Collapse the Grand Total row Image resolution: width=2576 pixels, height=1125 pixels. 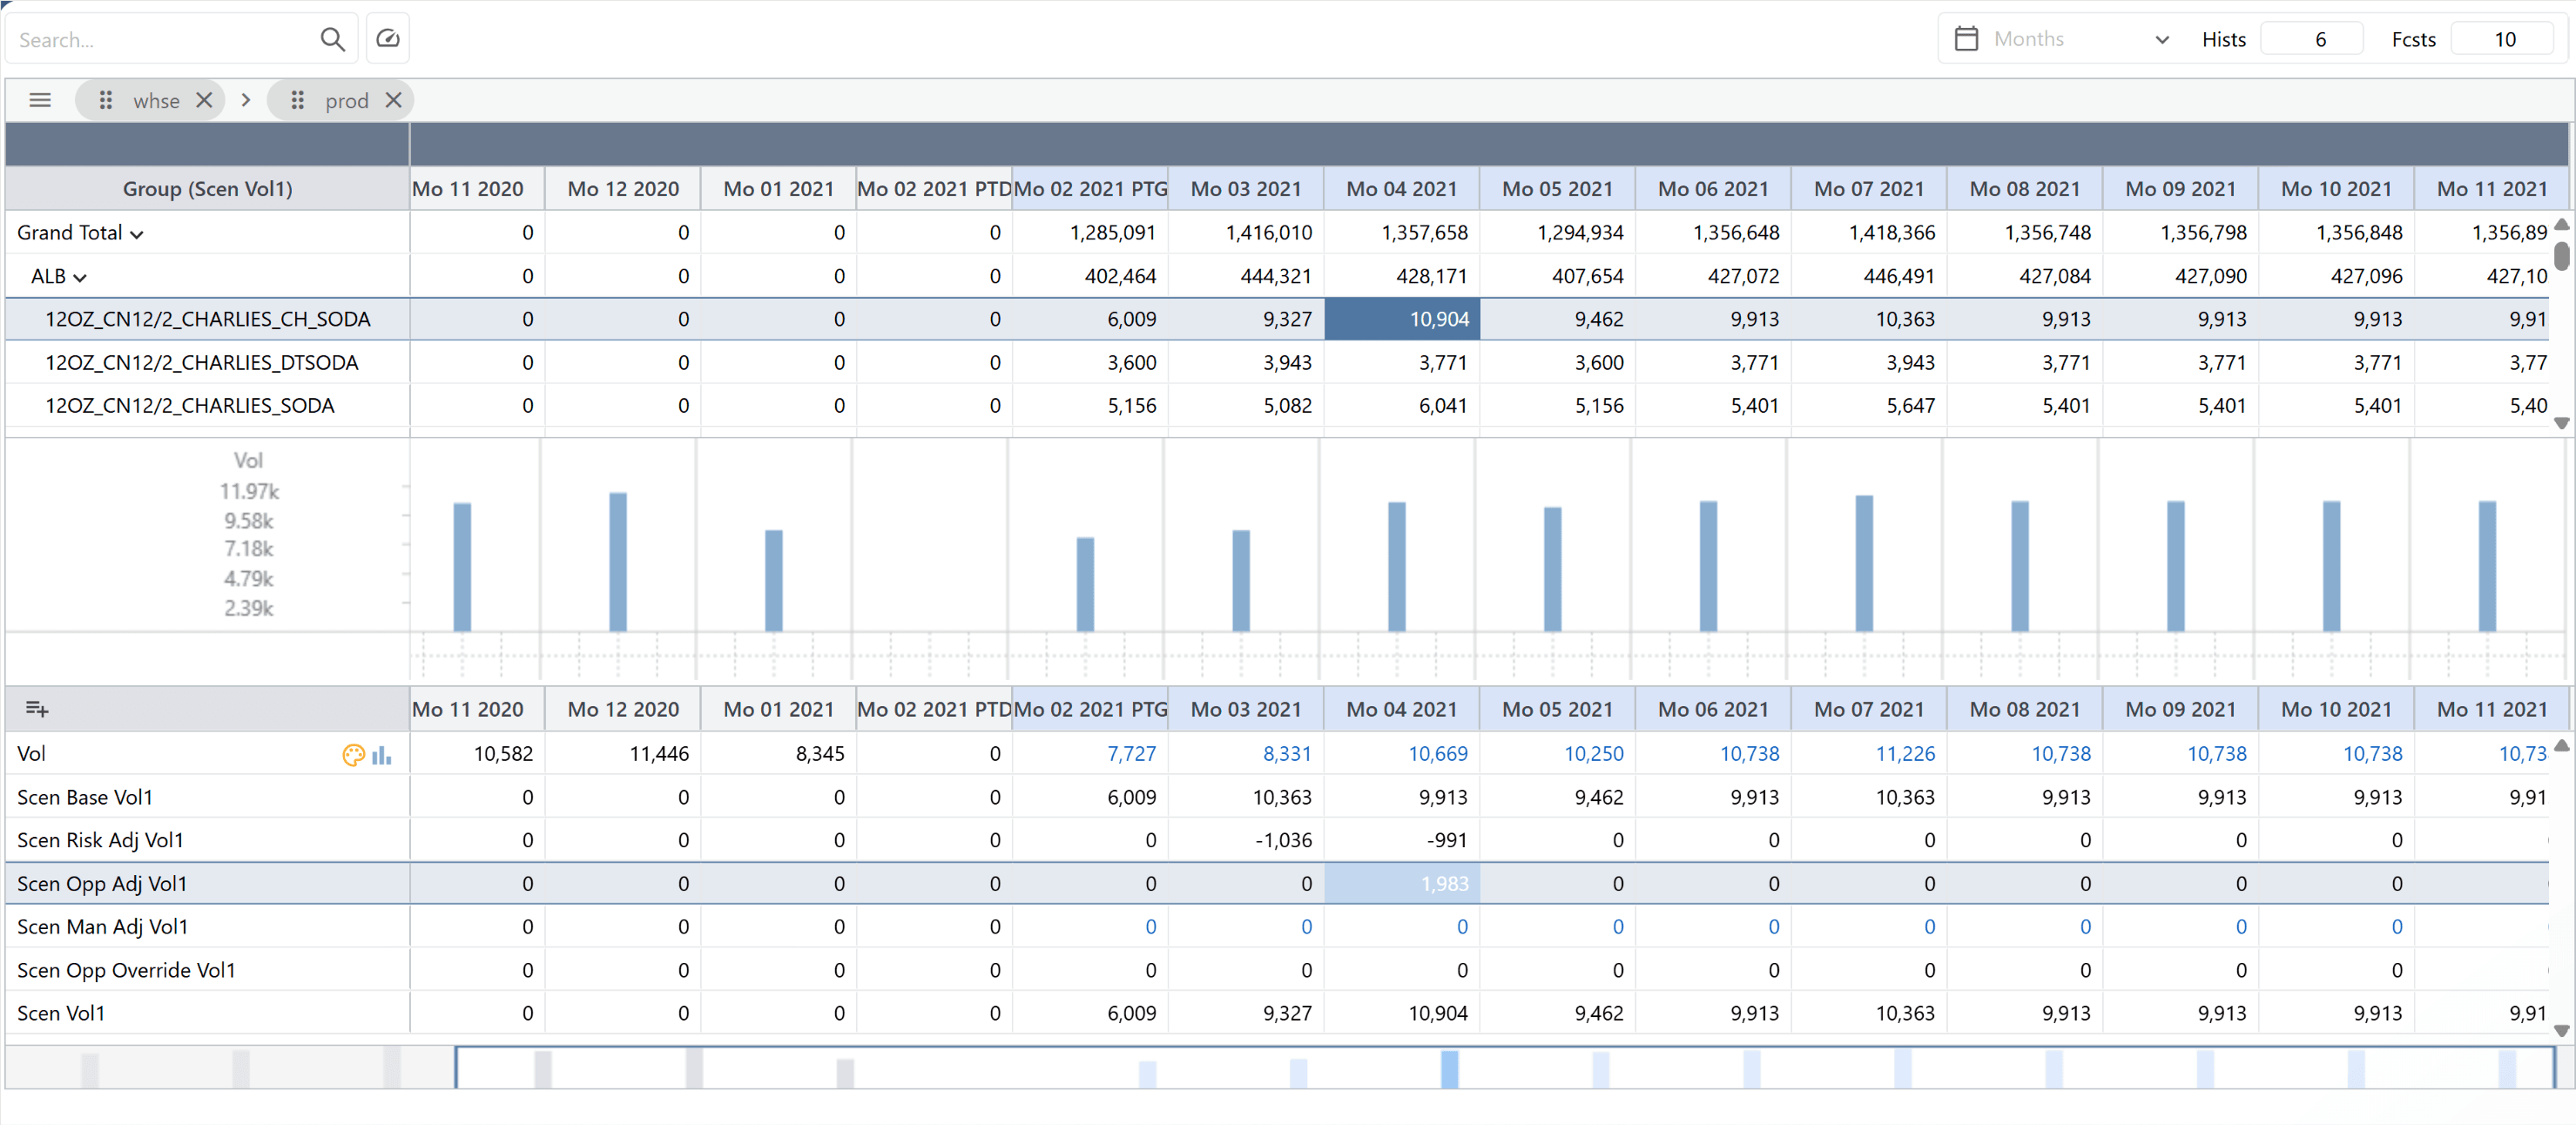click(x=137, y=232)
